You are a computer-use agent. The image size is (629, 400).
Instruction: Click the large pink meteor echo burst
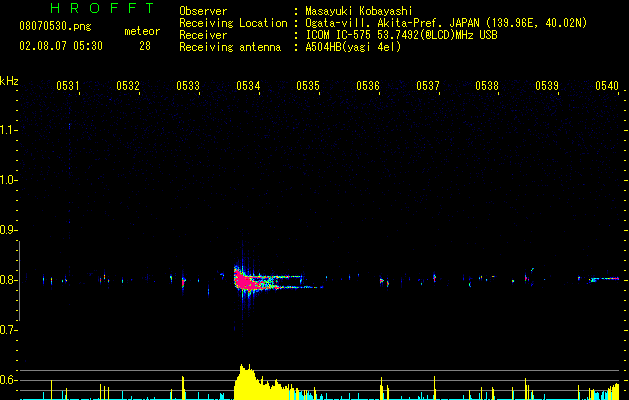coord(247,281)
